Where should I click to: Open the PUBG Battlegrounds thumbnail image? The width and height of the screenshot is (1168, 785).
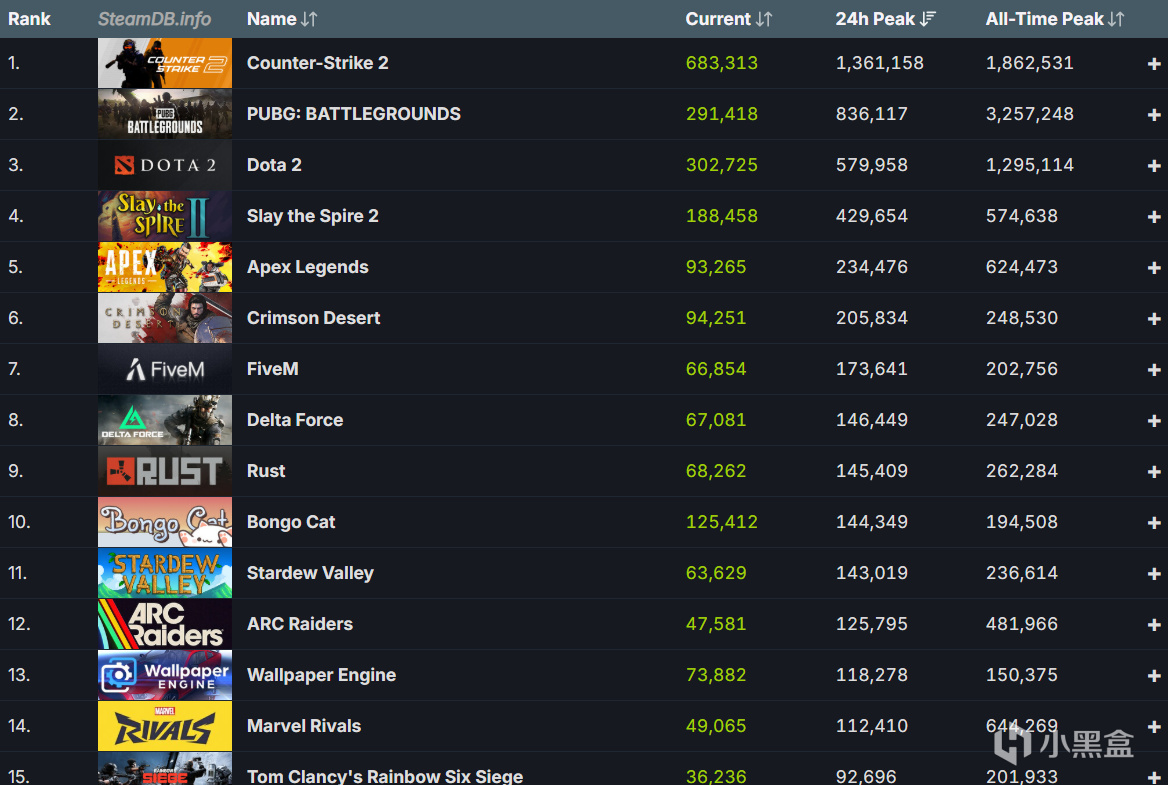165,114
